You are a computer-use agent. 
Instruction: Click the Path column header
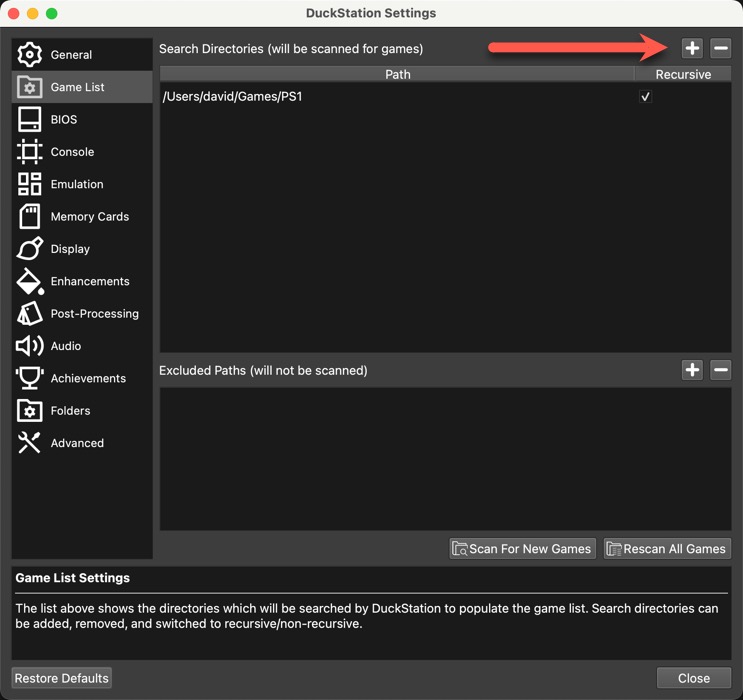pyautogui.click(x=398, y=74)
